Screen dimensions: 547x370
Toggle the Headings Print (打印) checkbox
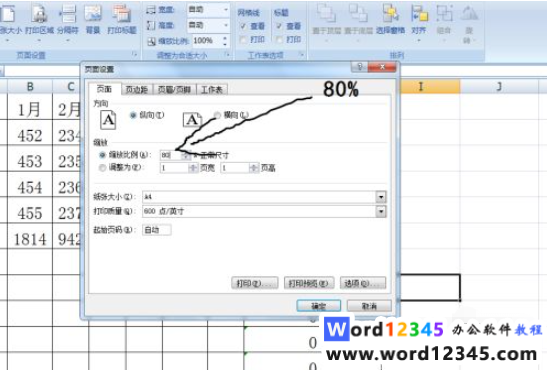point(279,40)
